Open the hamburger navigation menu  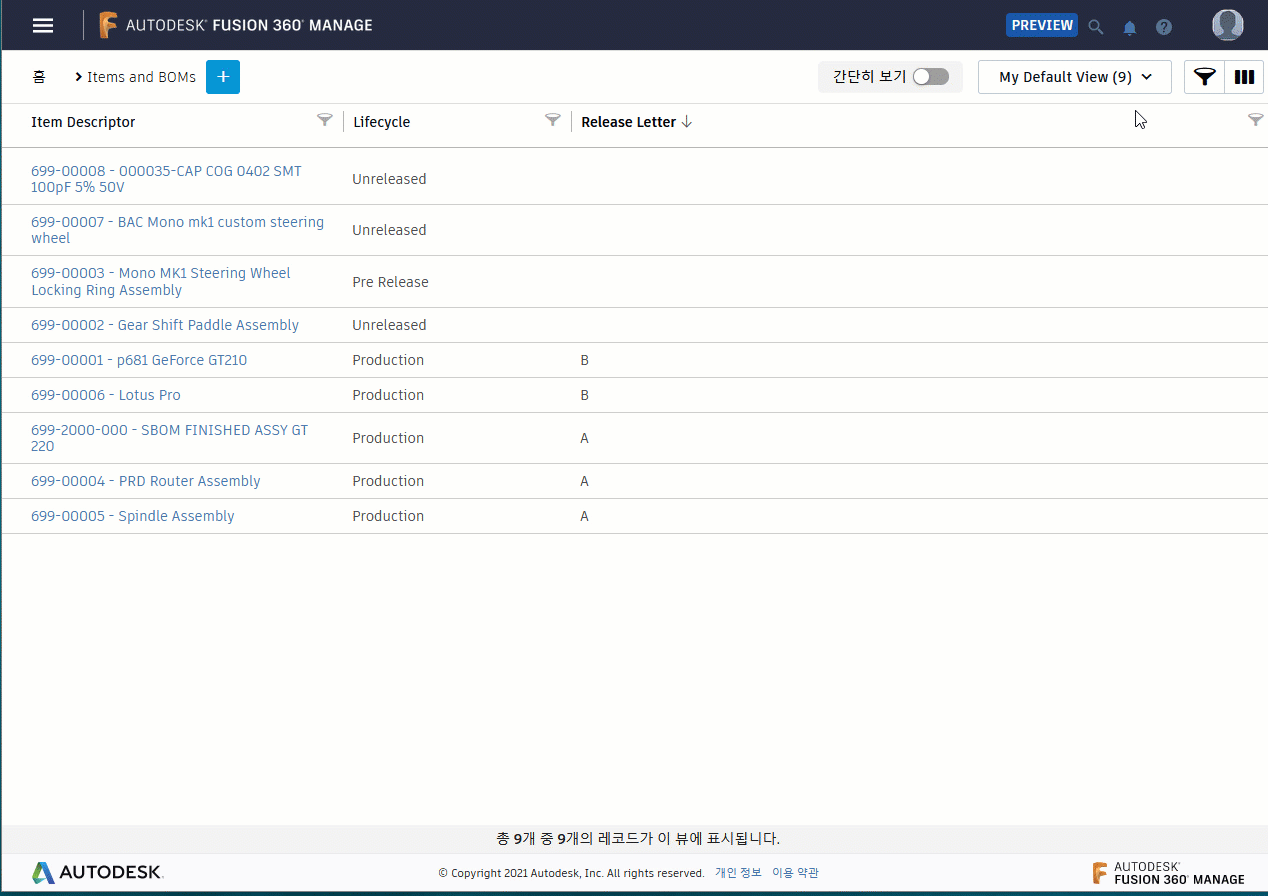(x=43, y=25)
